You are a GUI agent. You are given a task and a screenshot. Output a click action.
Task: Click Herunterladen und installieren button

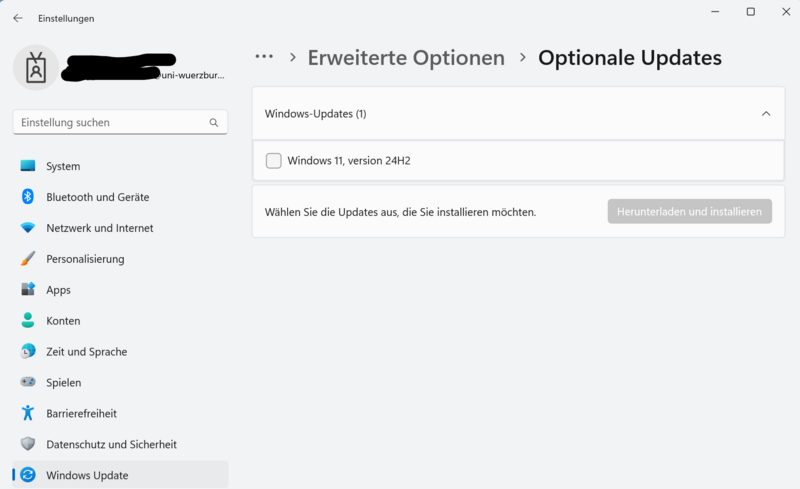[689, 211]
